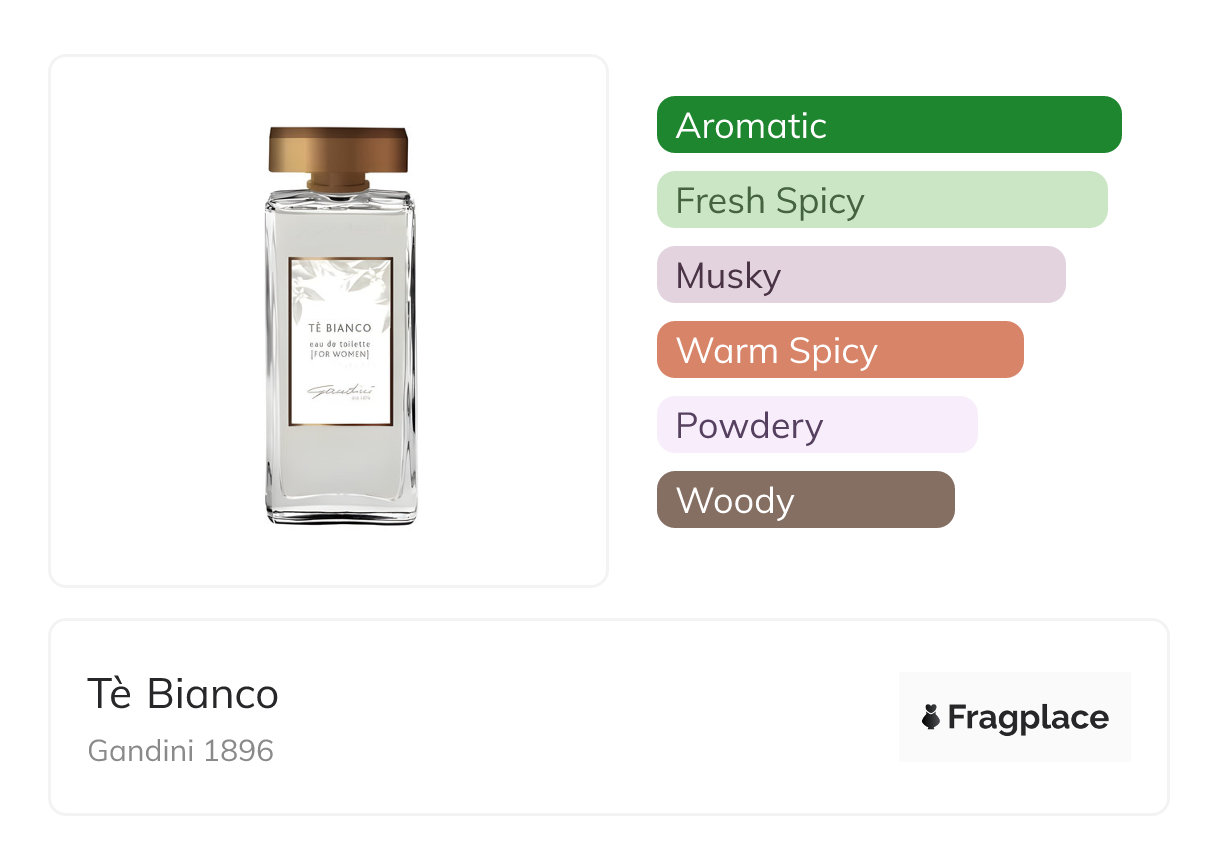1218x864 pixels.
Task: Click the Fragplace perfume bottle logo icon
Action: pyautogui.click(x=931, y=717)
